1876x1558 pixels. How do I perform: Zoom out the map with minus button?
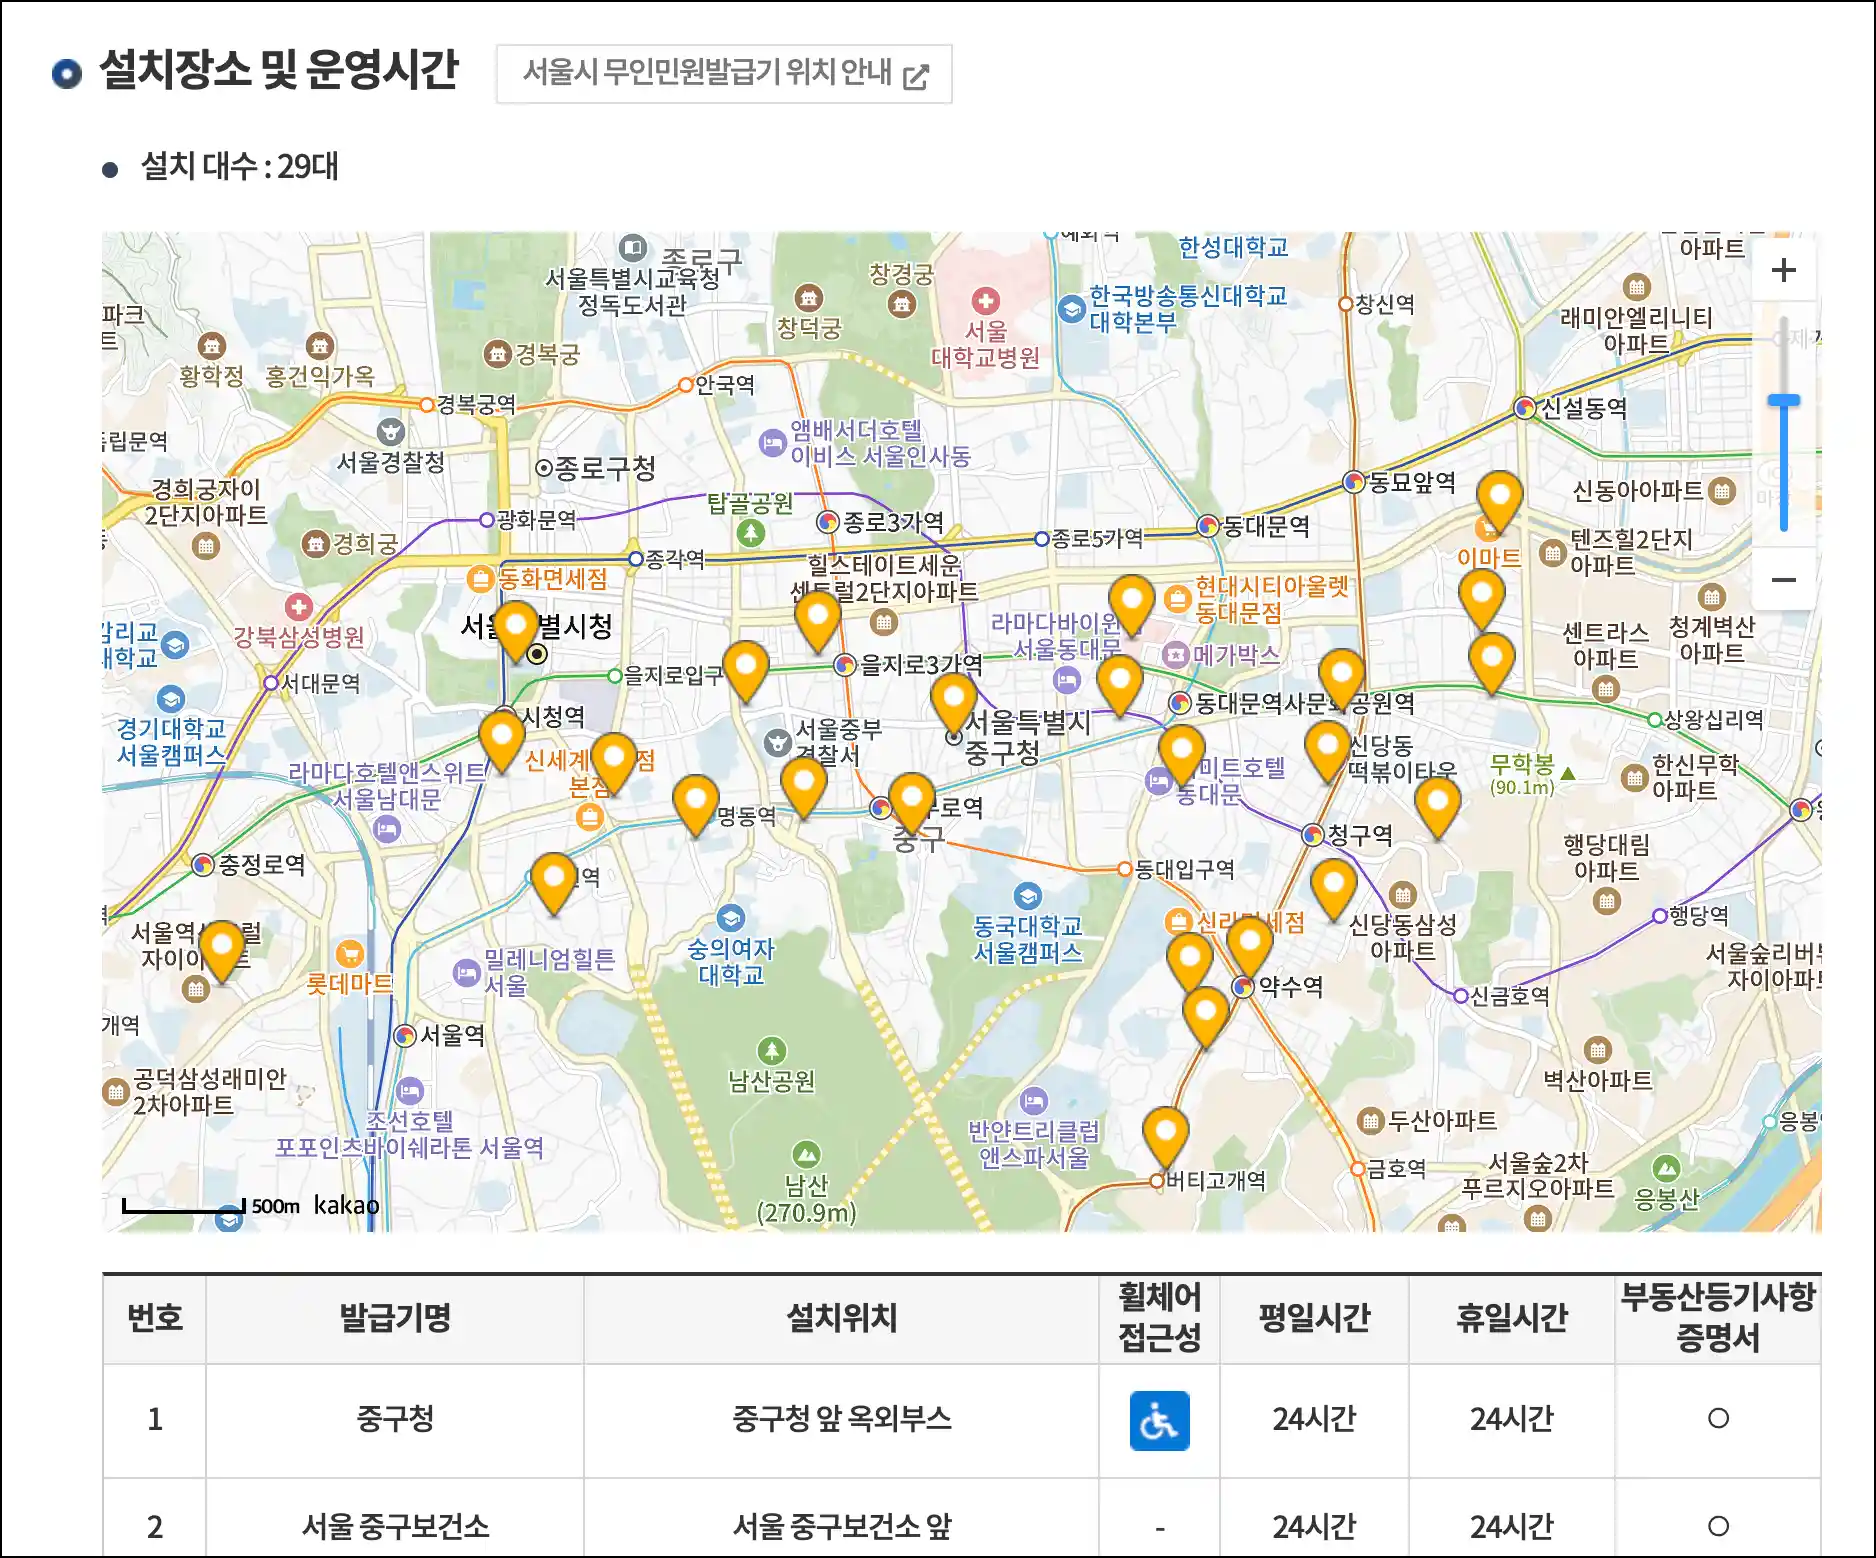1783,580
